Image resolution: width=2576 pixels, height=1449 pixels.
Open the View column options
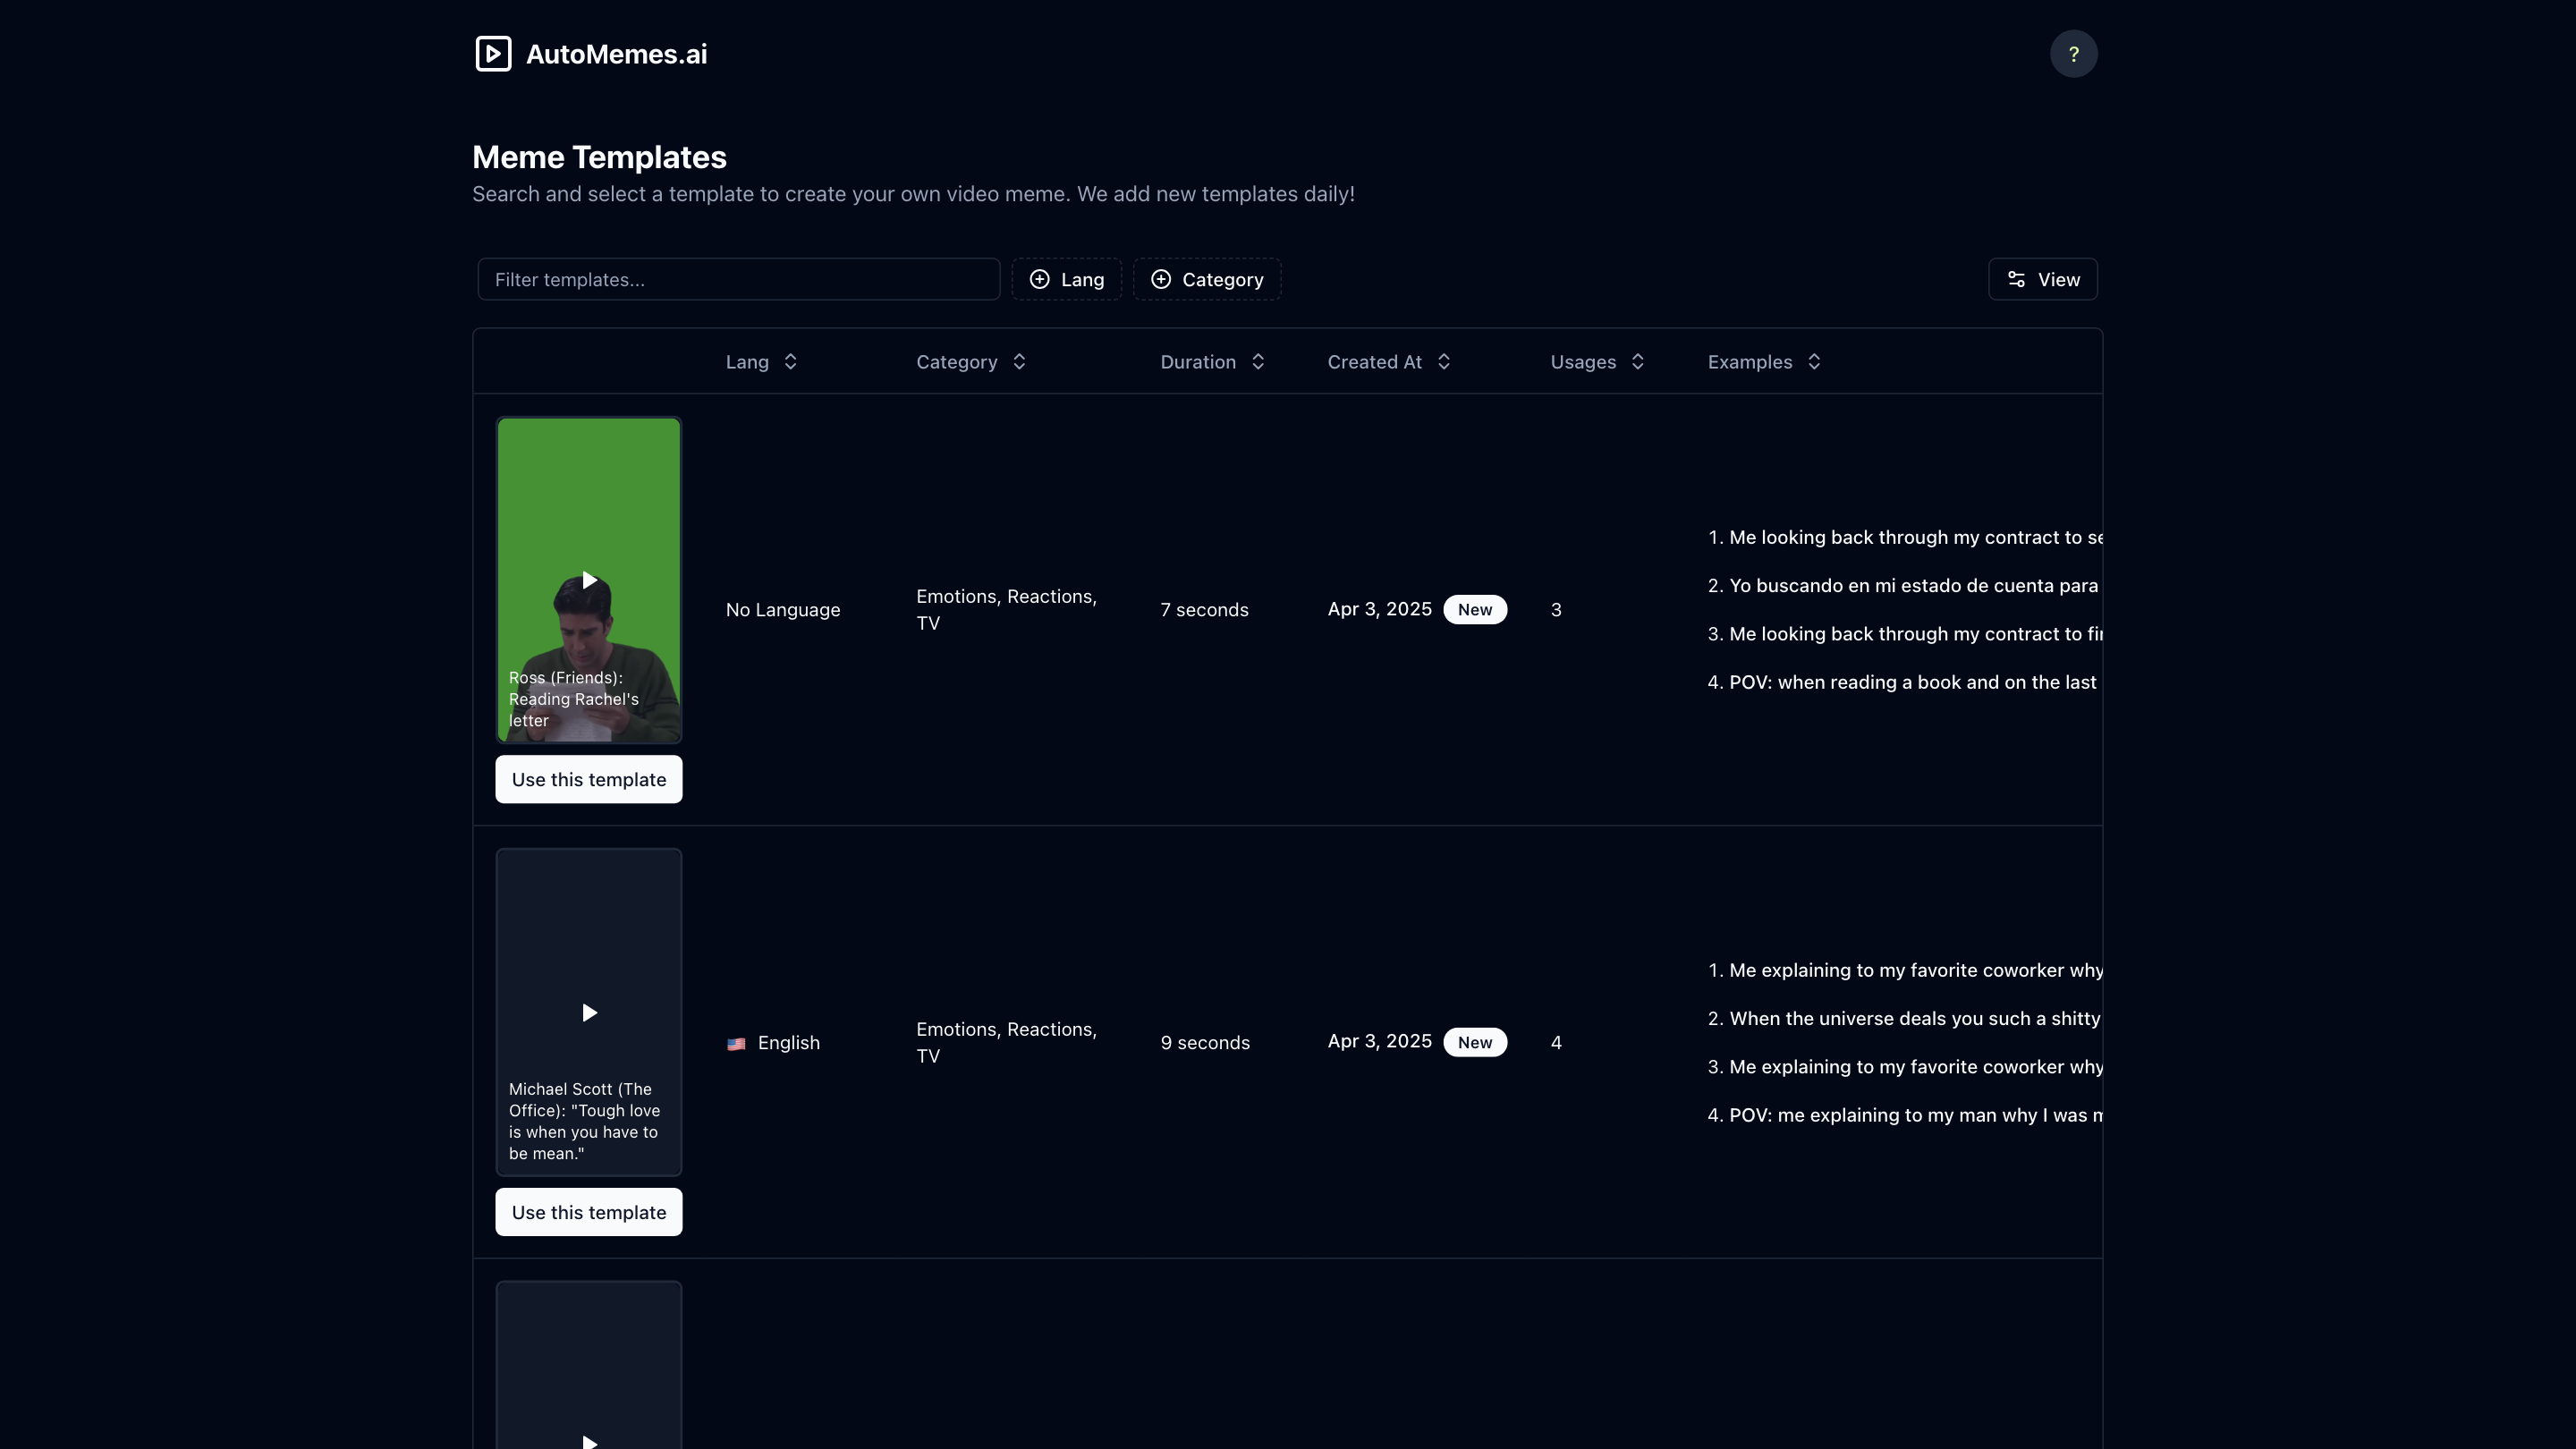2042,280
